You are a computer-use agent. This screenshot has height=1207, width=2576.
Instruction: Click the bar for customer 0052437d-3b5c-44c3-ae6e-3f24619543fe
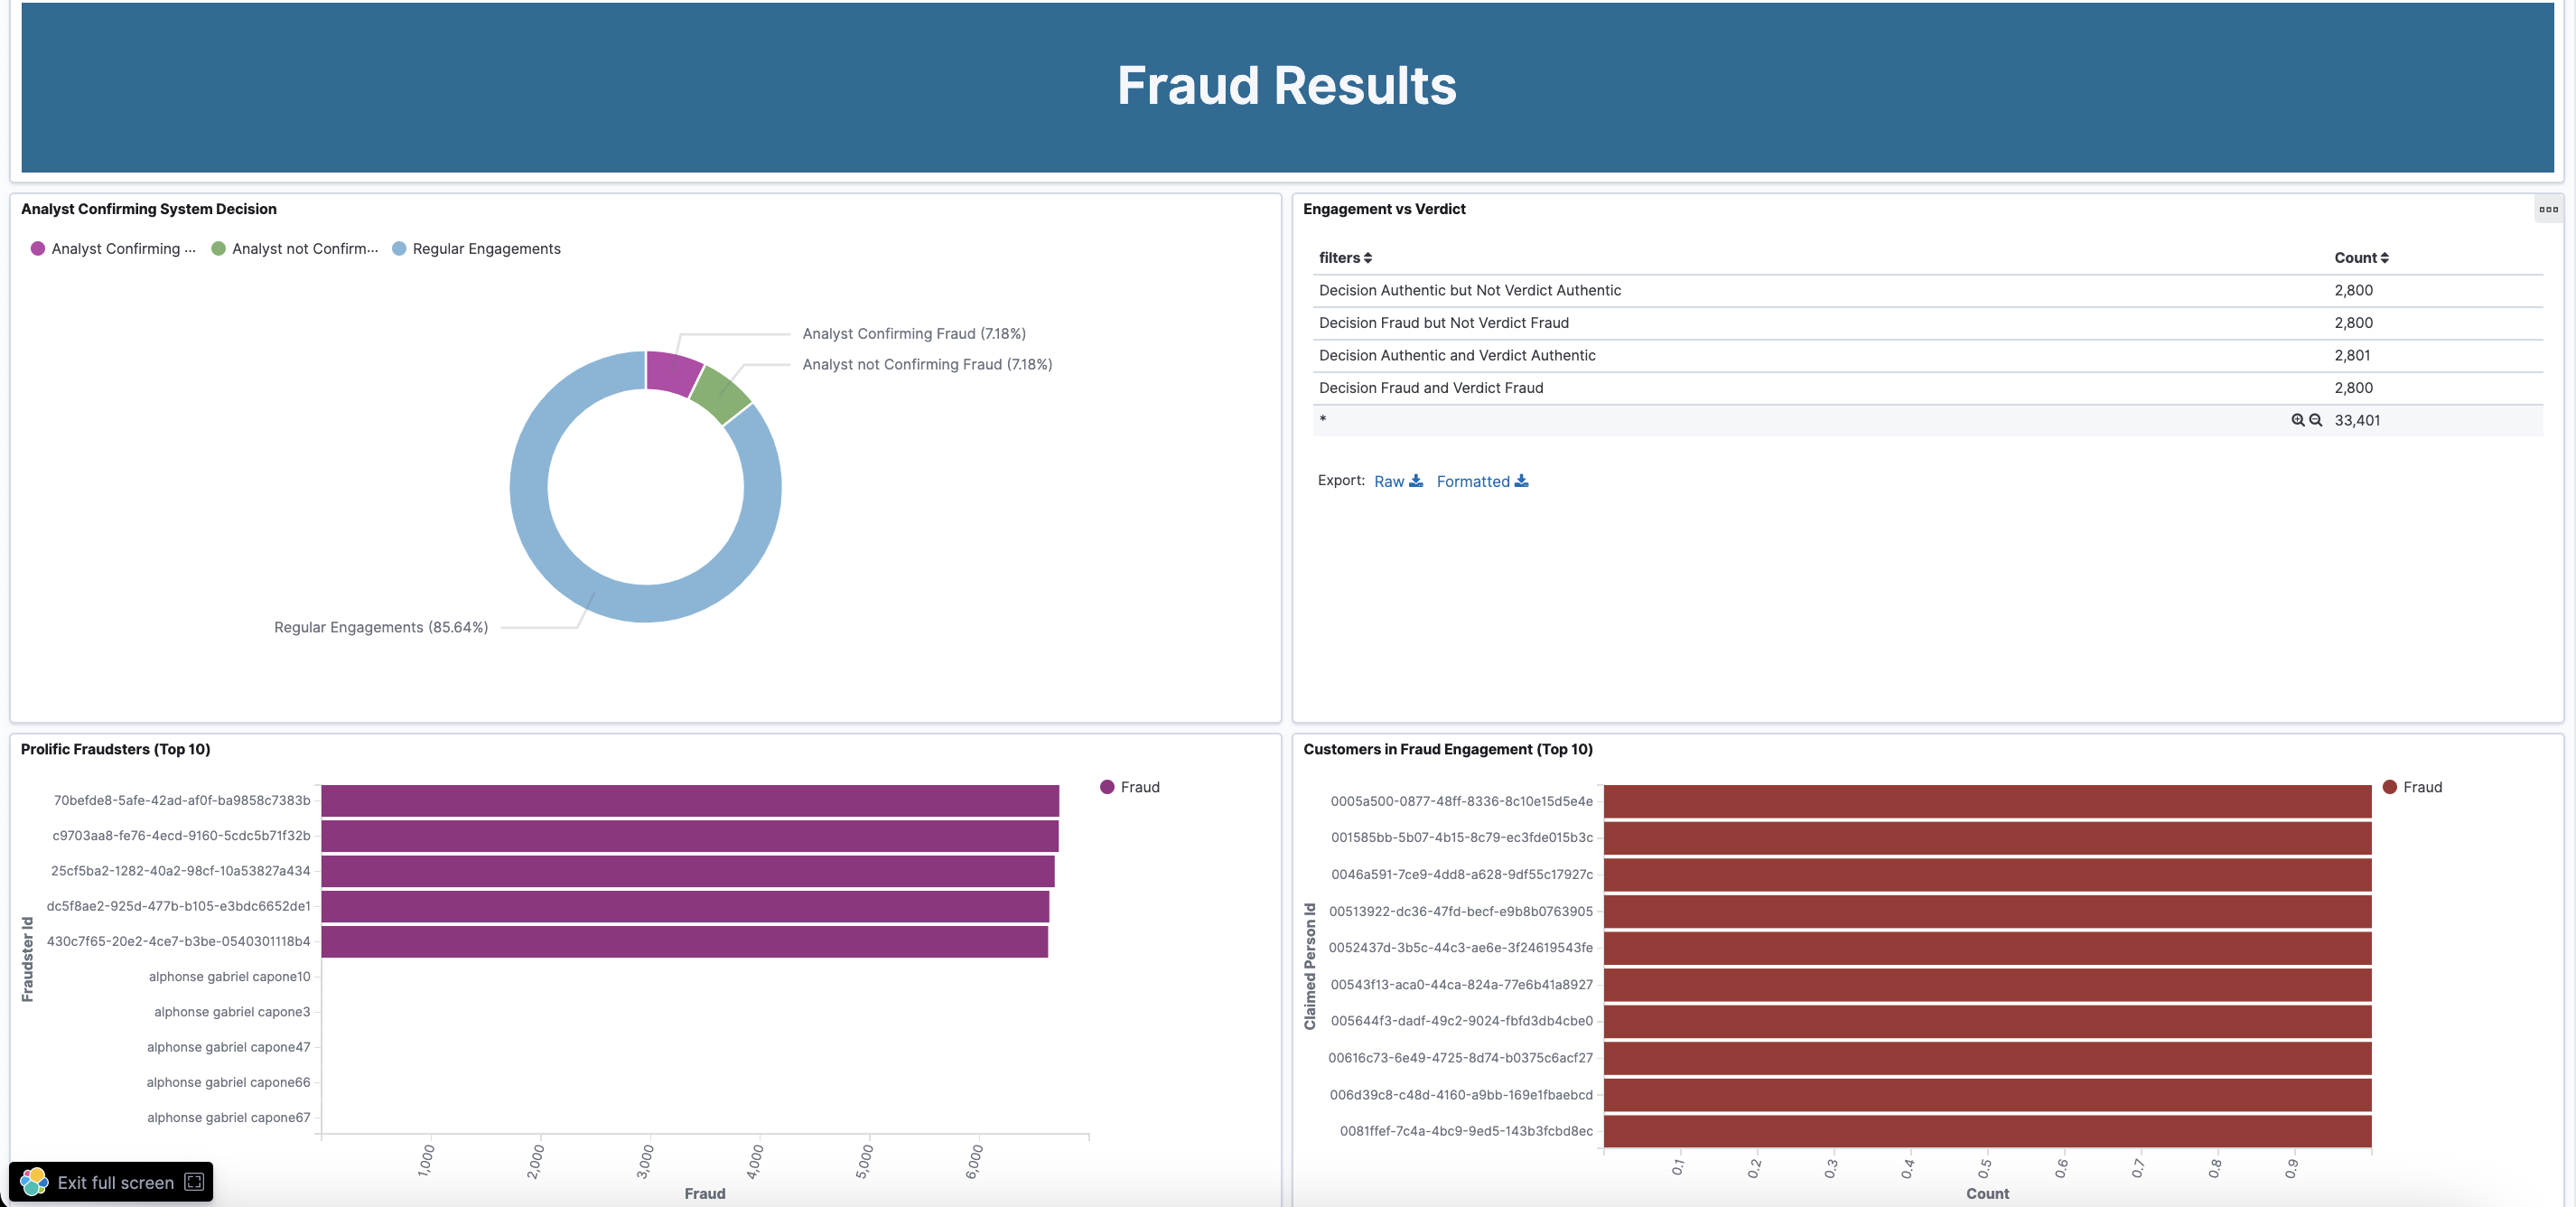(x=1987, y=948)
